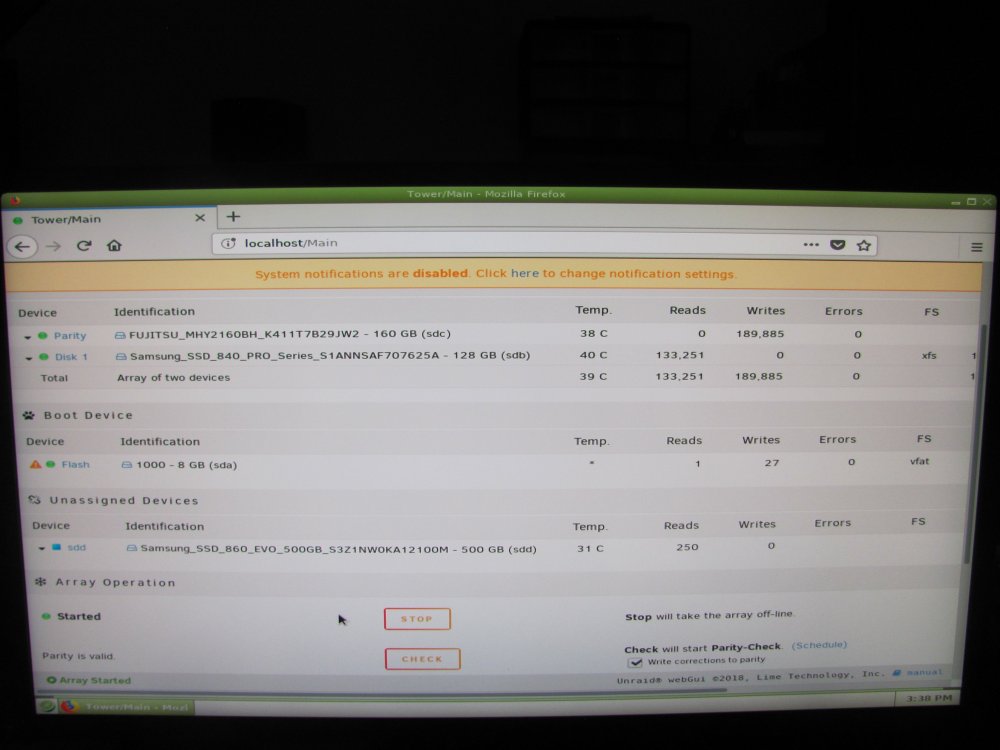
Task: Open a new tab with the plus button
Action: click(x=233, y=217)
